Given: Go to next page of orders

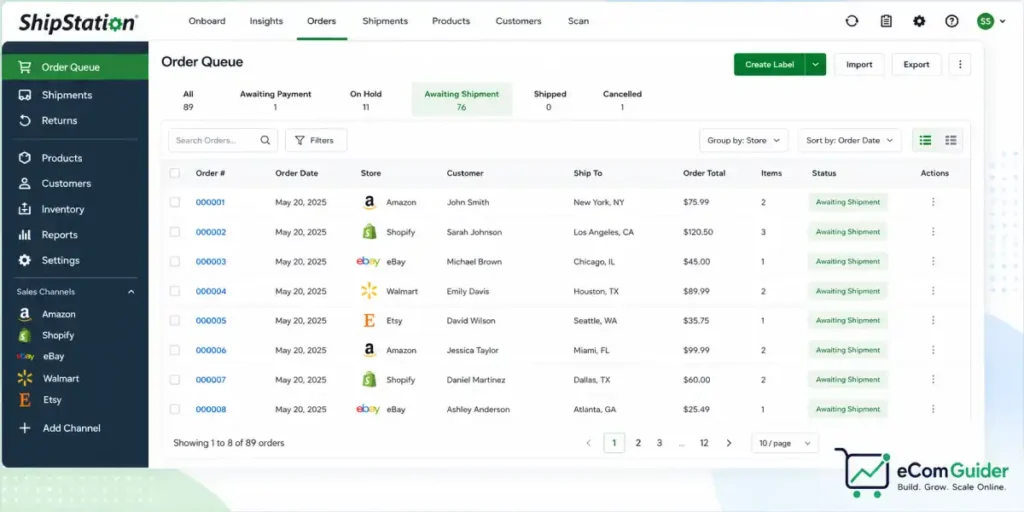Looking at the screenshot, I should click(x=729, y=443).
